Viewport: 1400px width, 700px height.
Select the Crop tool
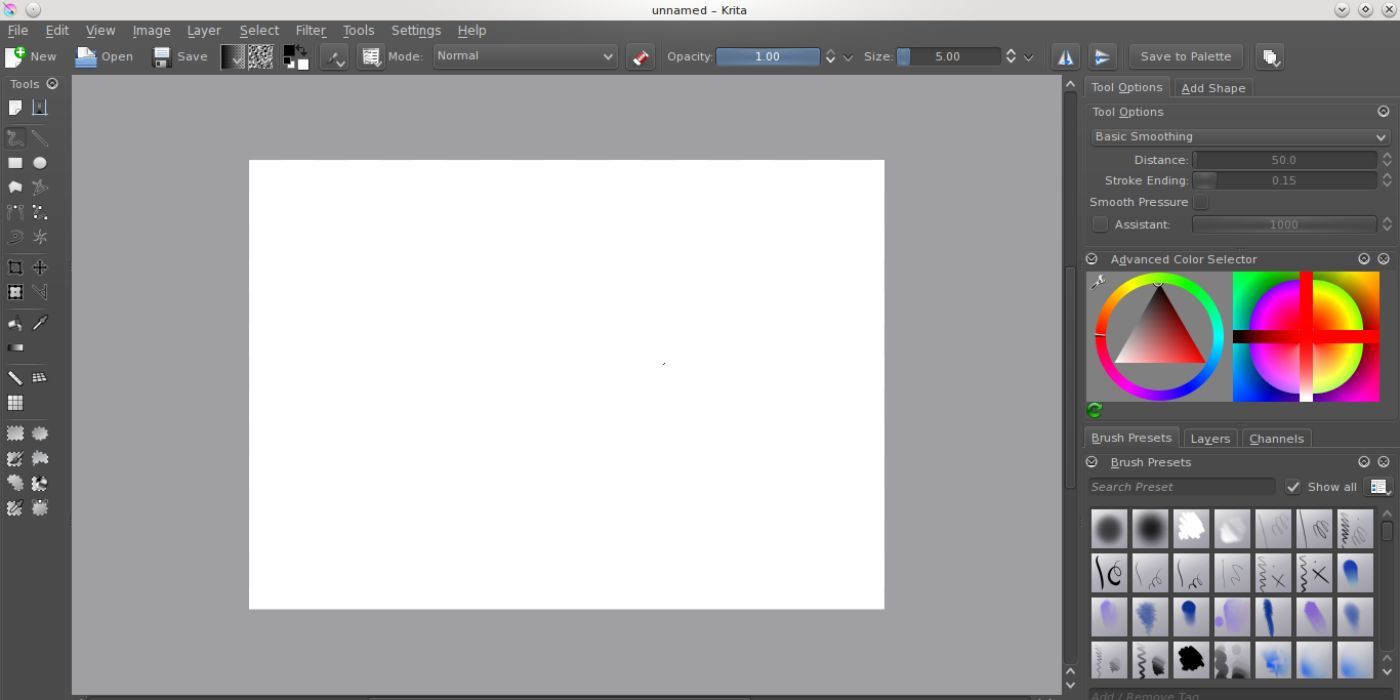[x=15, y=267]
